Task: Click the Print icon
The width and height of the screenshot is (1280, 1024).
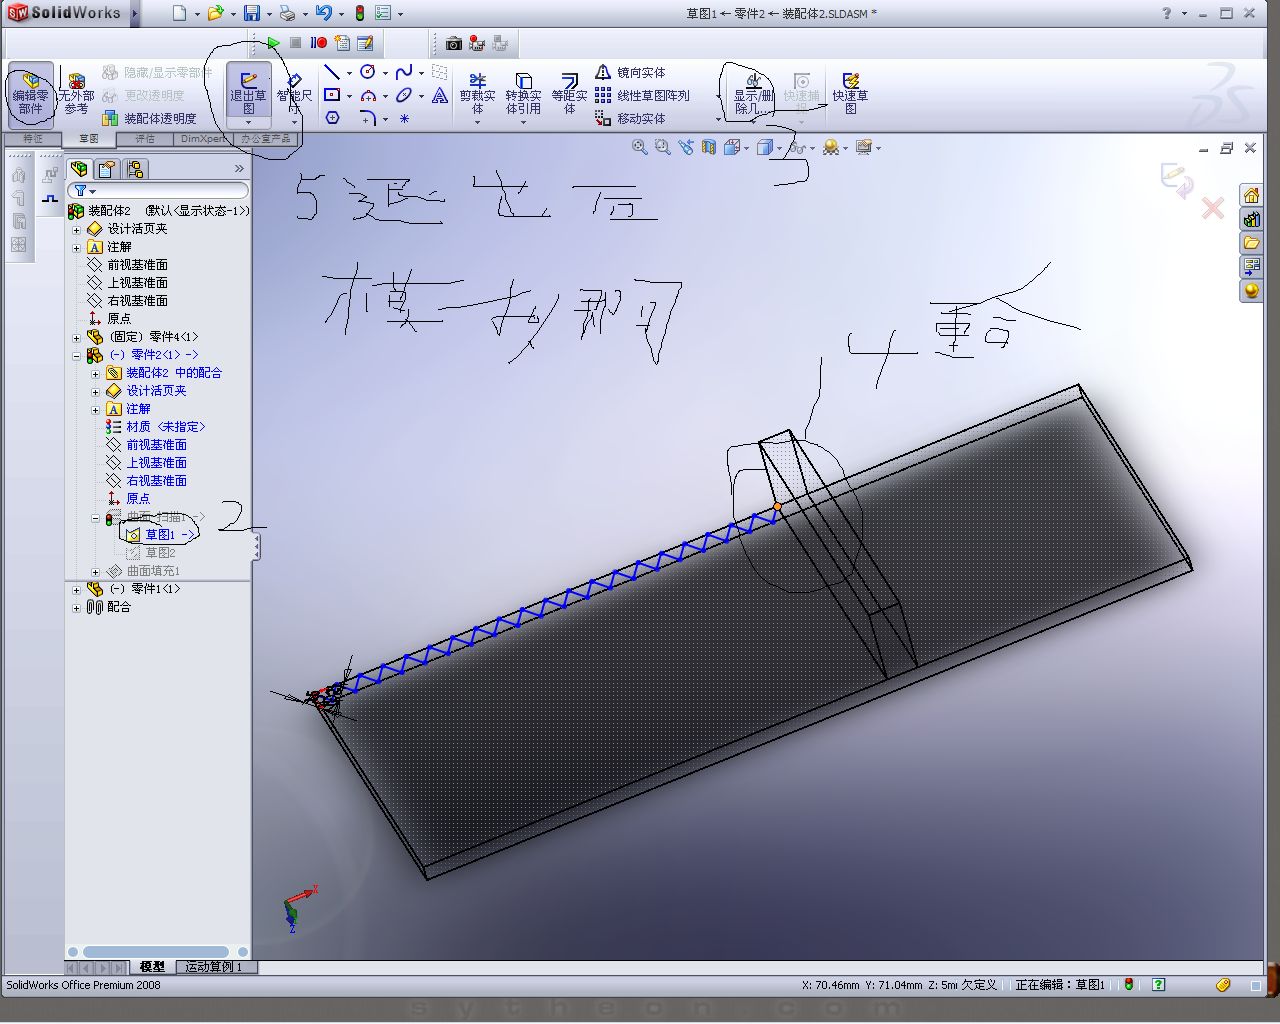Action: click(x=287, y=13)
